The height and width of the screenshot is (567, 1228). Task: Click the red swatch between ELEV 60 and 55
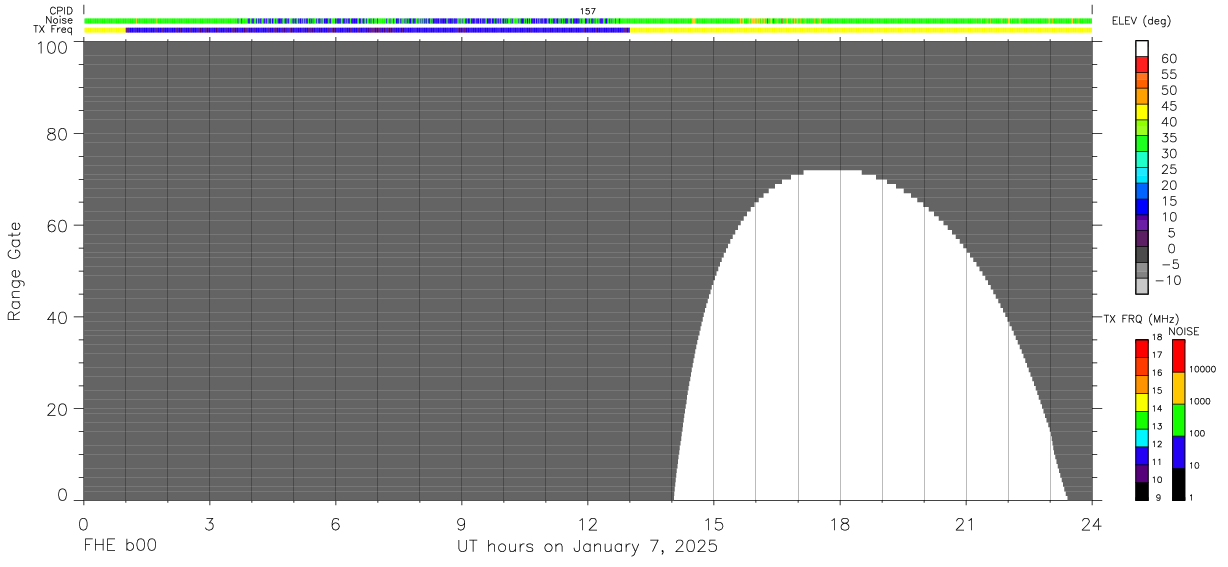[1141, 65]
